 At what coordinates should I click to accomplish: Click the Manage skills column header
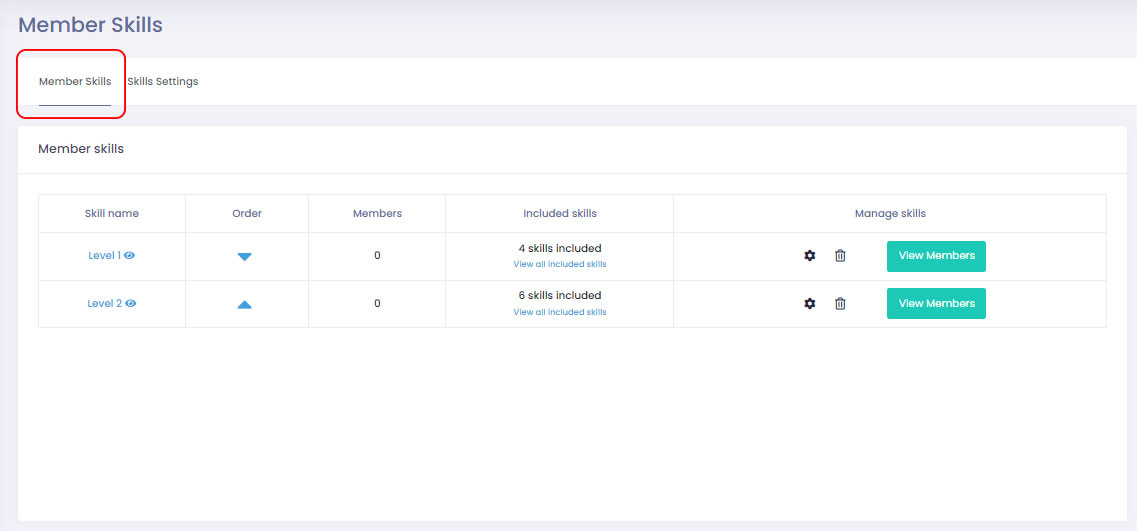(890, 214)
